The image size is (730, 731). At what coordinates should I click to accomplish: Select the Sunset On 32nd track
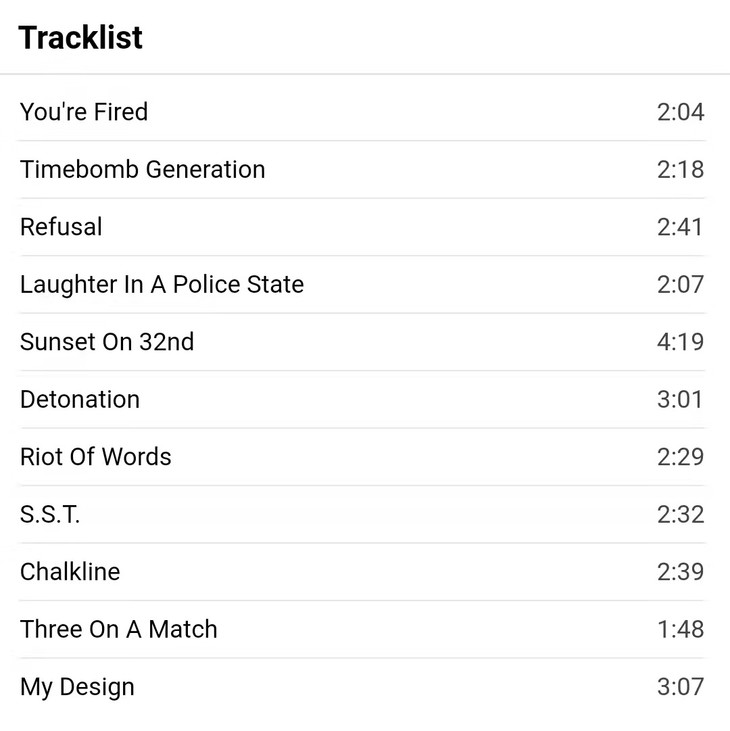point(107,342)
